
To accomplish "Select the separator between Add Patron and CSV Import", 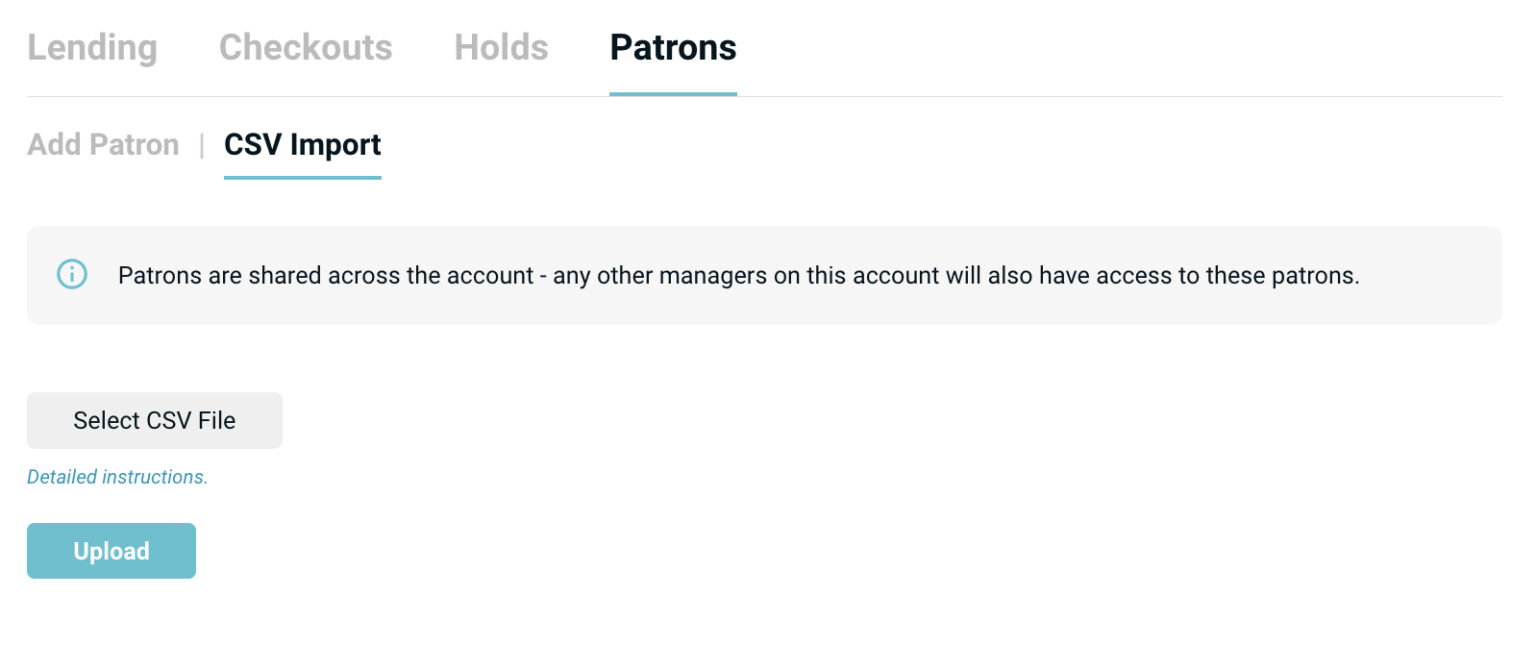I will tap(201, 145).
